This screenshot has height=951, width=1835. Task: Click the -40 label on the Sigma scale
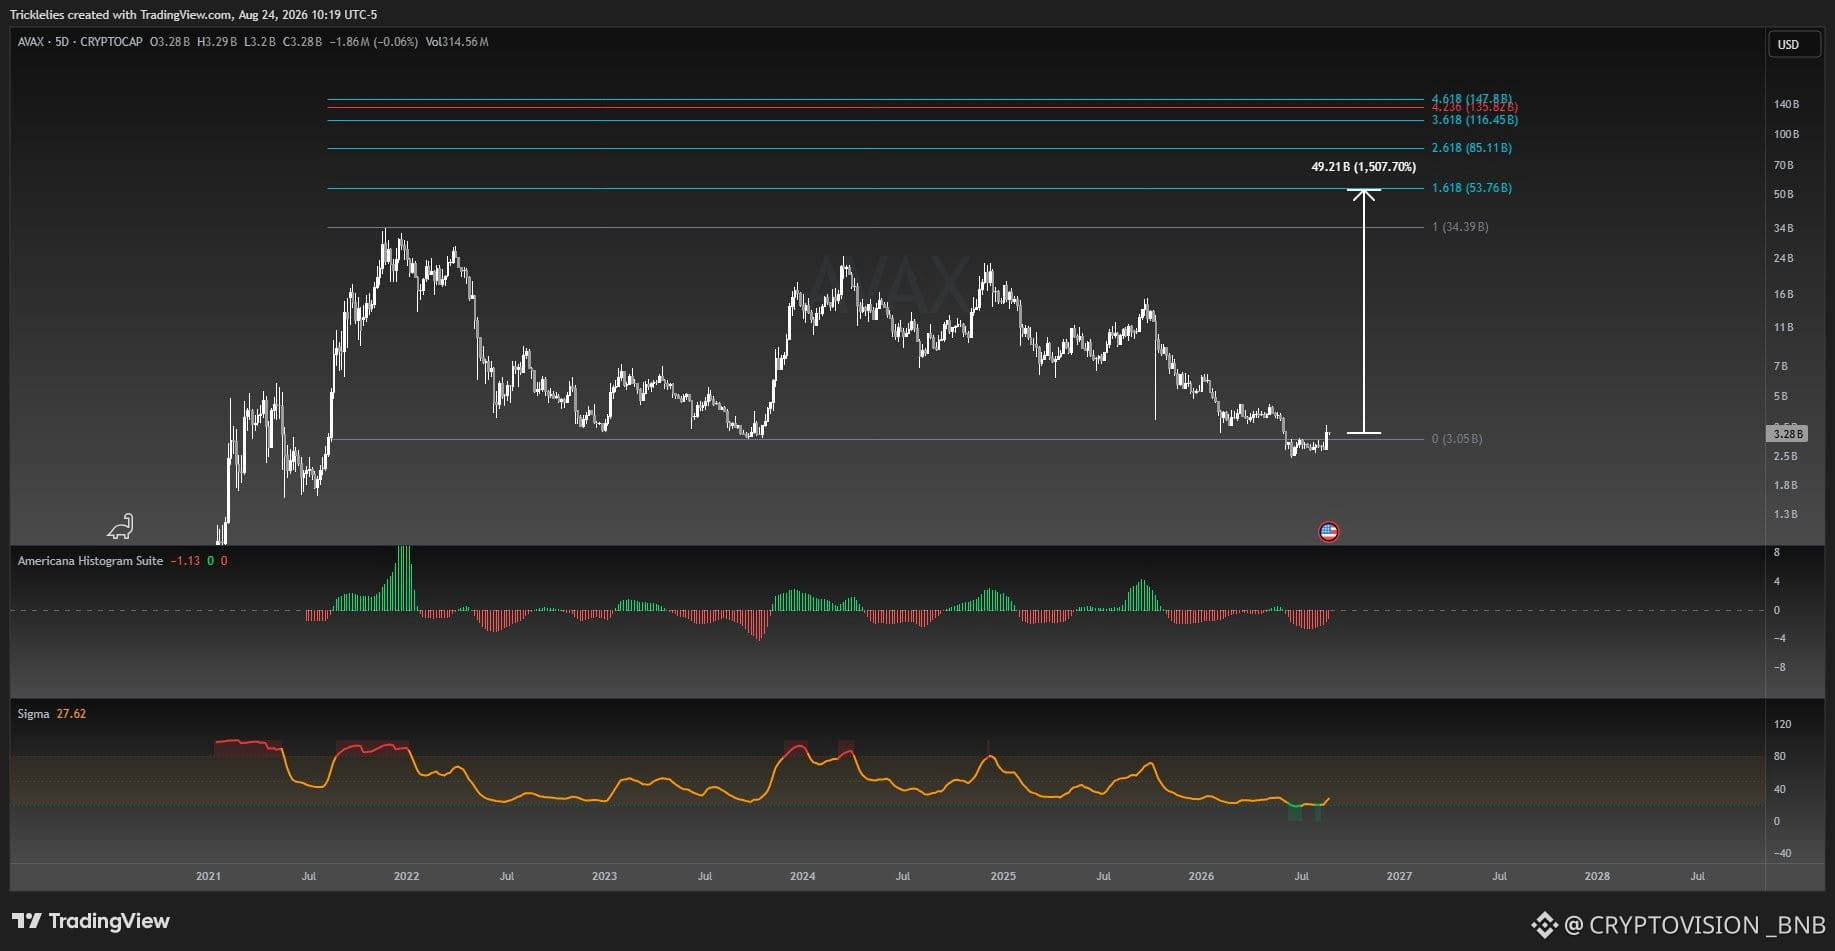(x=1781, y=854)
